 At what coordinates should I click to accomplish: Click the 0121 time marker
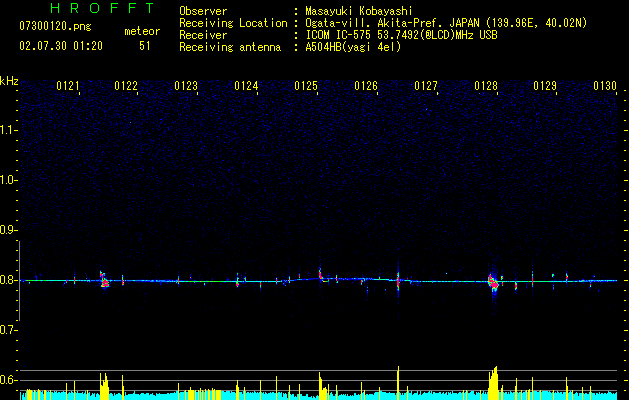(x=67, y=85)
